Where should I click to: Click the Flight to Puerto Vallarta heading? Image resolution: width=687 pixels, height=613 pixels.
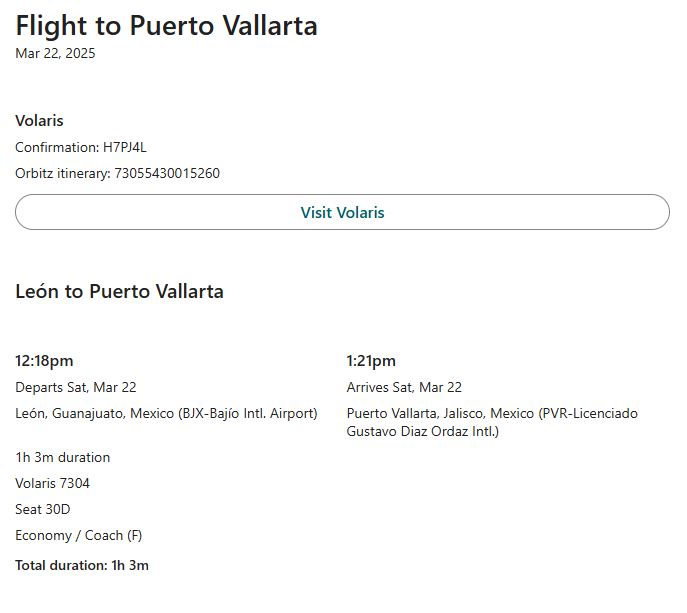point(166,26)
